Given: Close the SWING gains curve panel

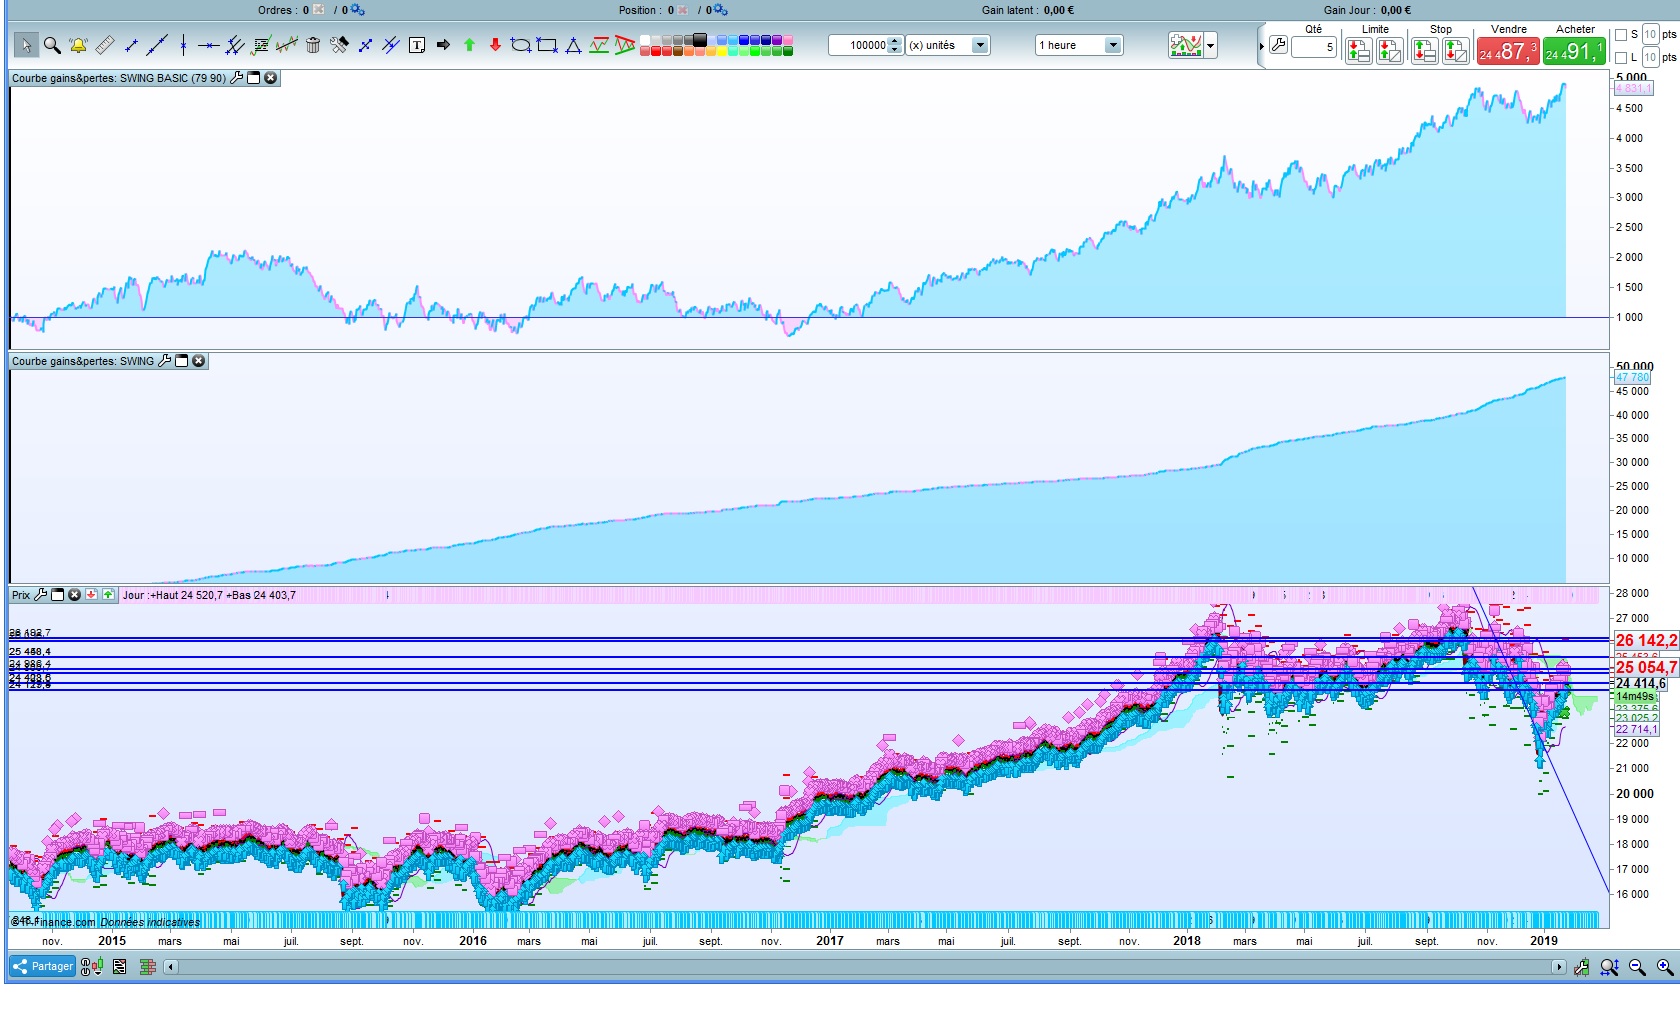Looking at the screenshot, I should click(199, 361).
